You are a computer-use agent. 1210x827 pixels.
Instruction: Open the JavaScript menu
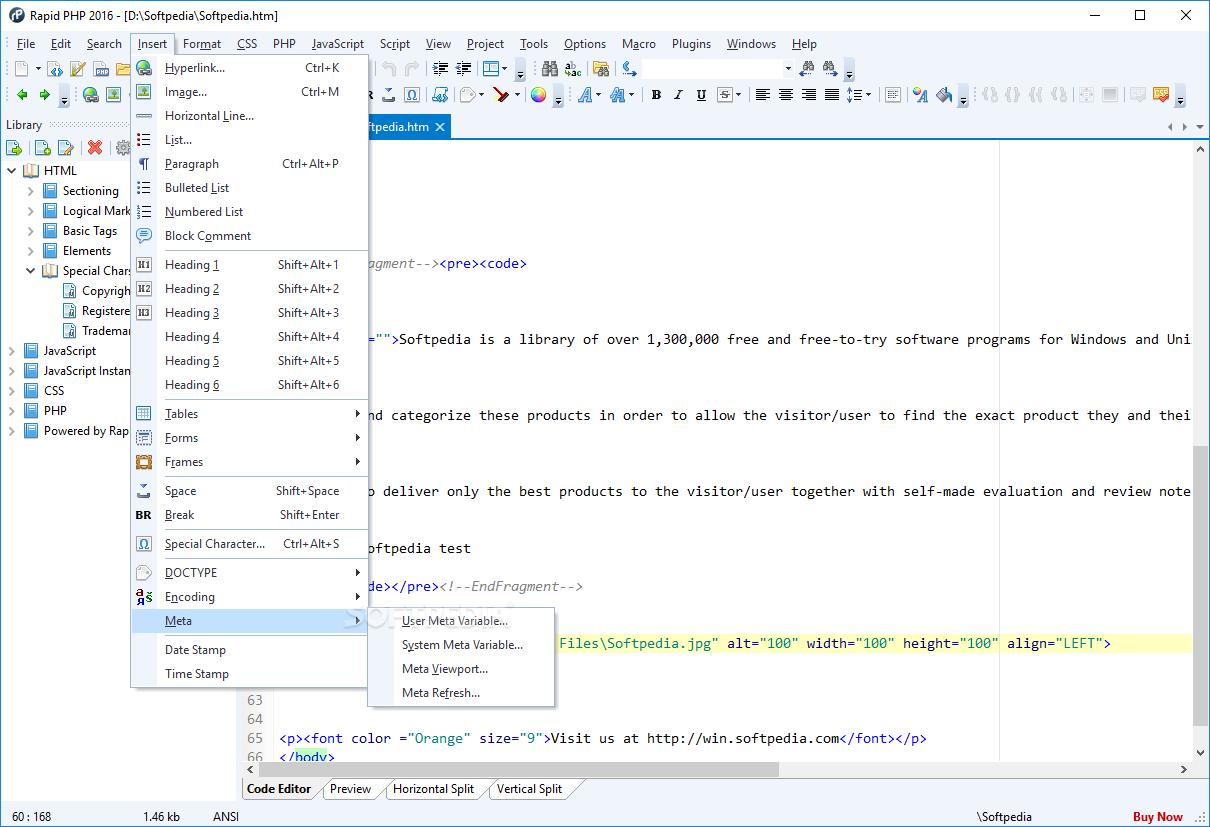(x=338, y=44)
